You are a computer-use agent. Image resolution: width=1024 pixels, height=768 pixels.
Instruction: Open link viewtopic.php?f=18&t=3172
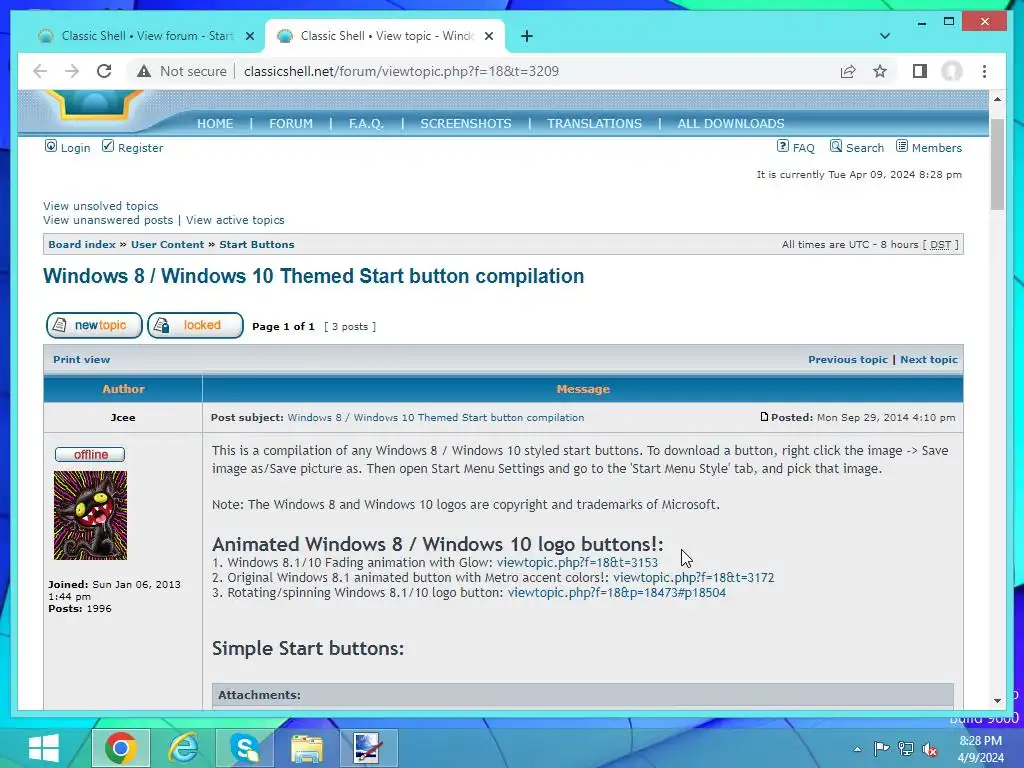(694, 577)
